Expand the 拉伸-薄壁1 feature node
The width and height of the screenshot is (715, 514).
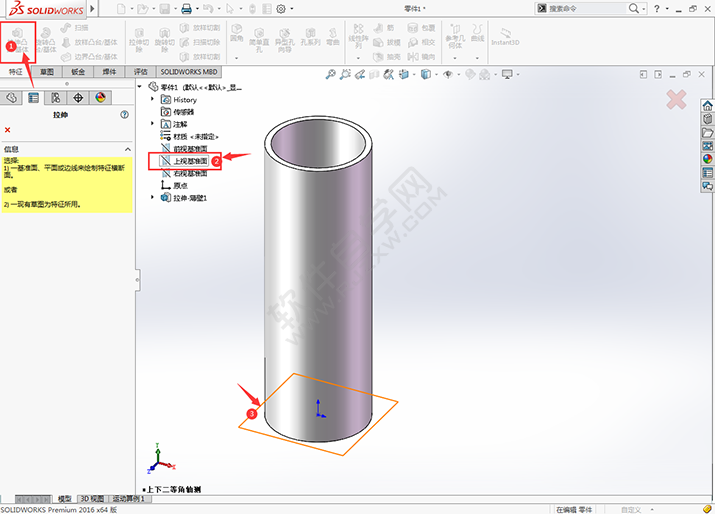[x=153, y=197]
